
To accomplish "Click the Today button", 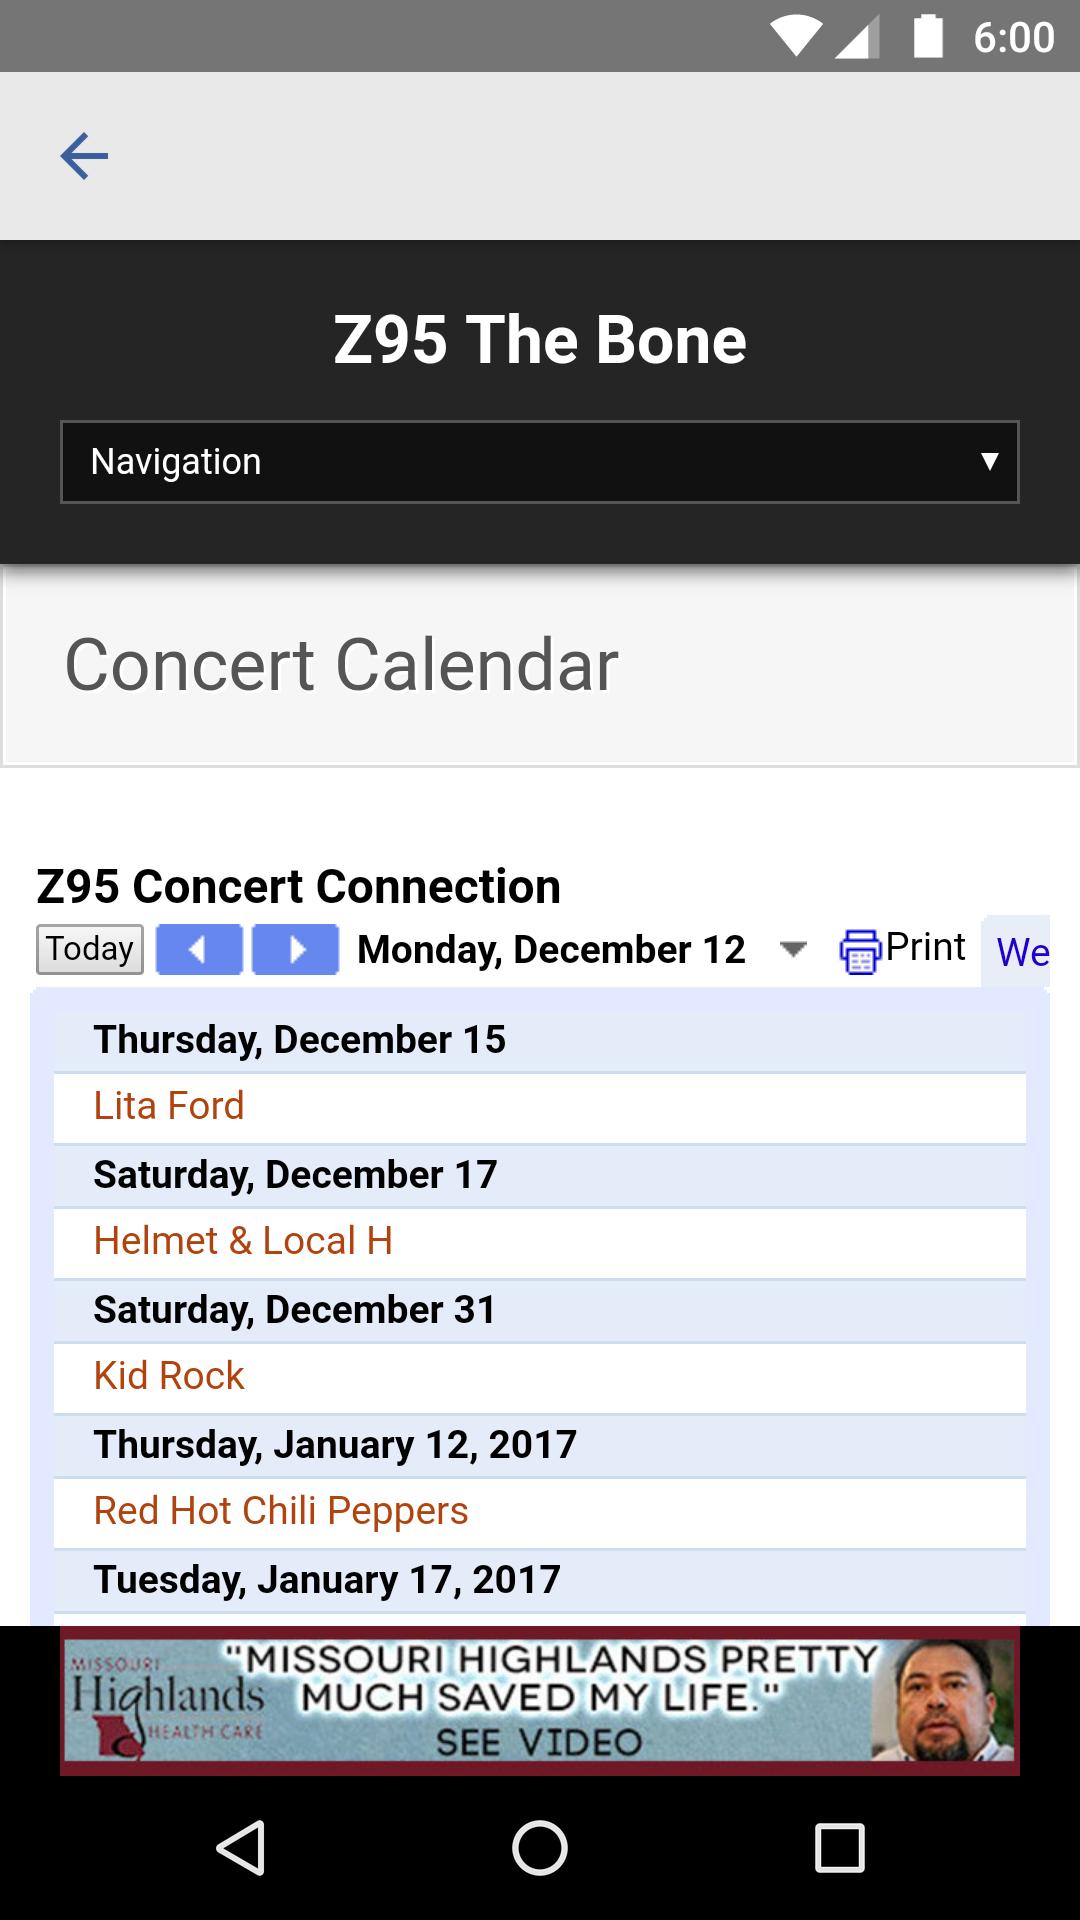I will tap(90, 949).
